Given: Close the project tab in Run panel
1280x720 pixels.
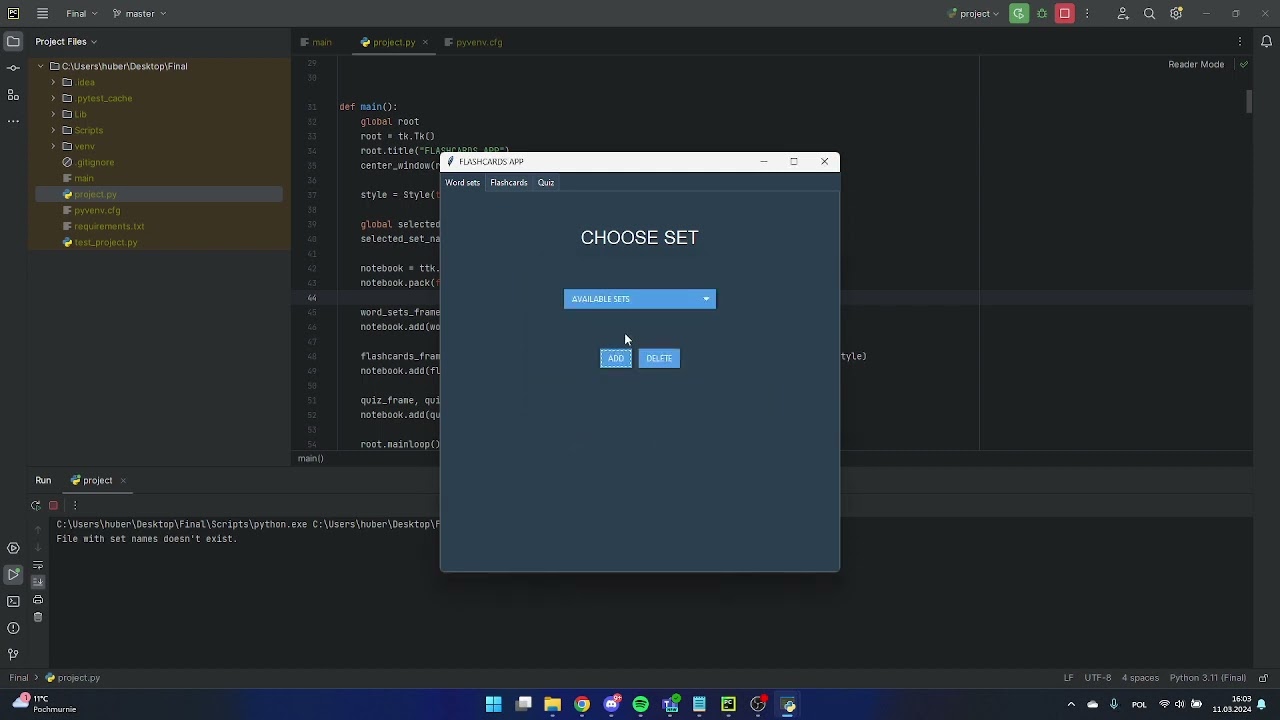Looking at the screenshot, I should (x=123, y=481).
